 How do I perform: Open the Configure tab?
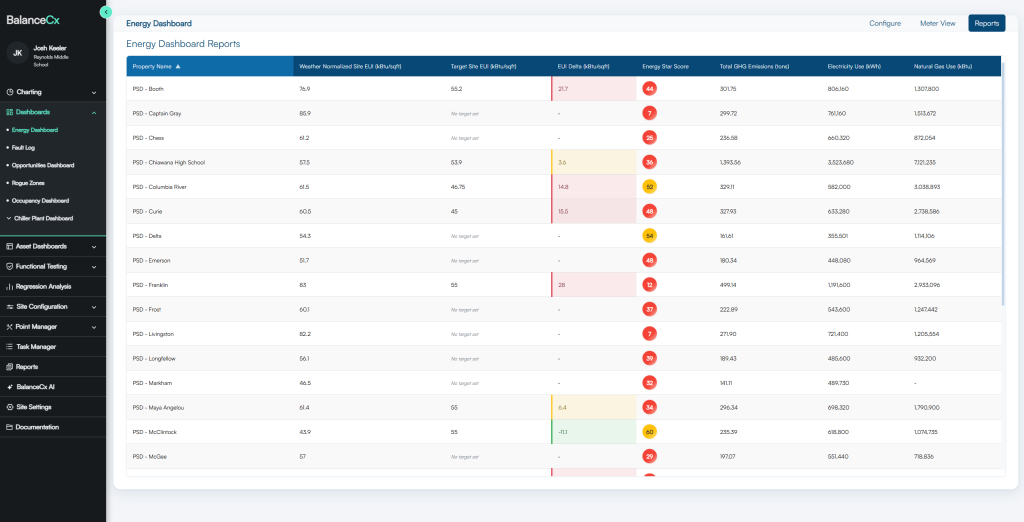[x=885, y=24]
